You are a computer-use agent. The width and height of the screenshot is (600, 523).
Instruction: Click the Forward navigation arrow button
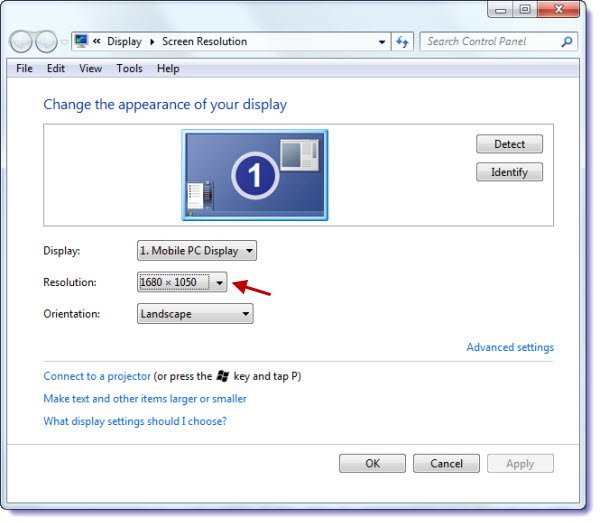[46, 42]
